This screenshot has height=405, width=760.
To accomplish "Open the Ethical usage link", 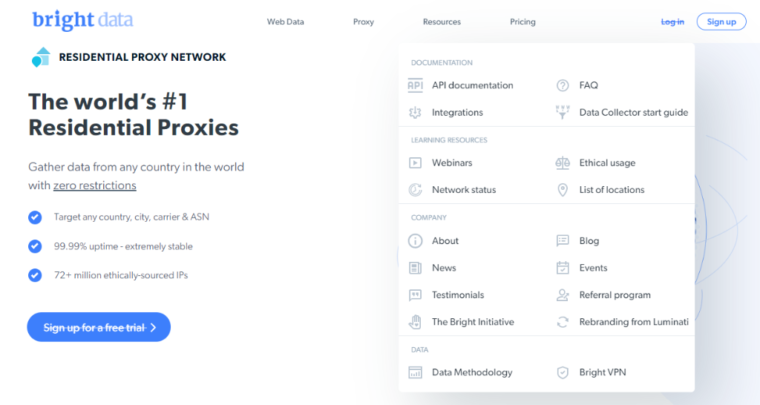I will [x=607, y=163].
